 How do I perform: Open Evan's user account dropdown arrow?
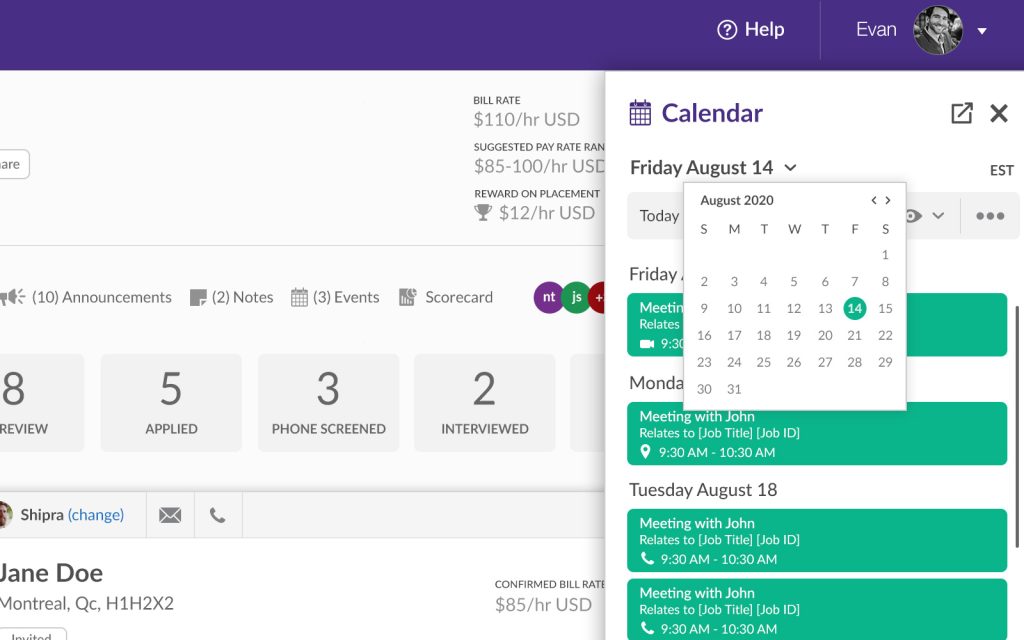click(x=982, y=31)
